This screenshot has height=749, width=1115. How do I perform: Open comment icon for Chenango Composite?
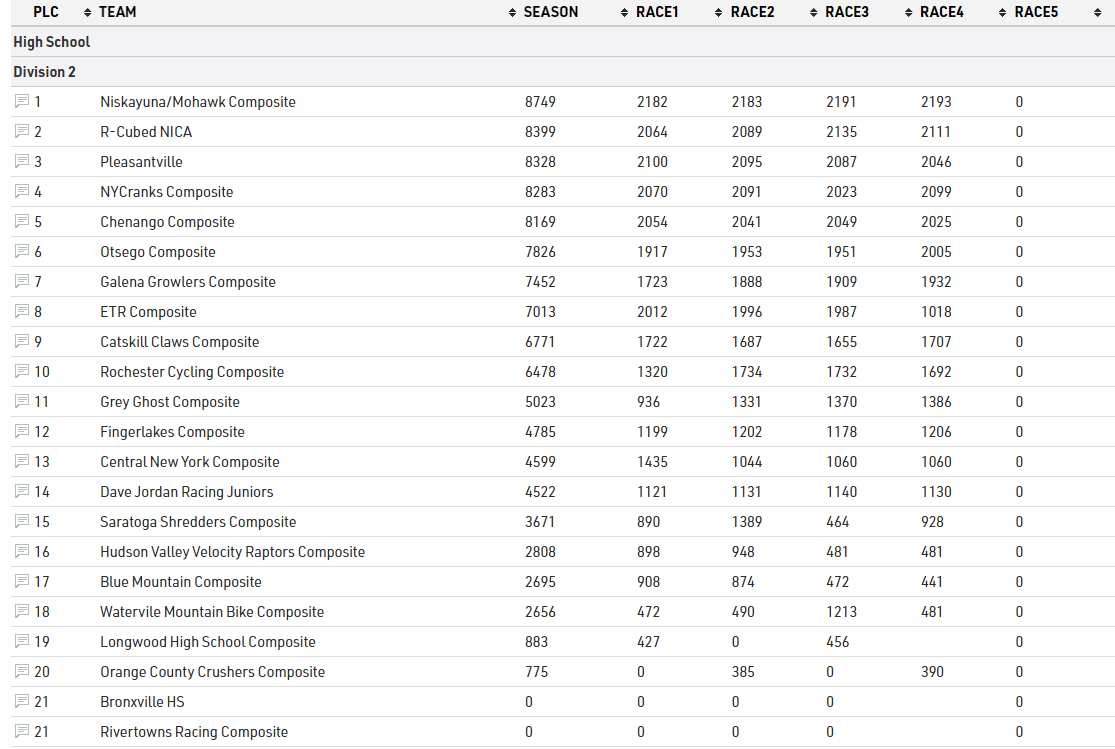22,221
